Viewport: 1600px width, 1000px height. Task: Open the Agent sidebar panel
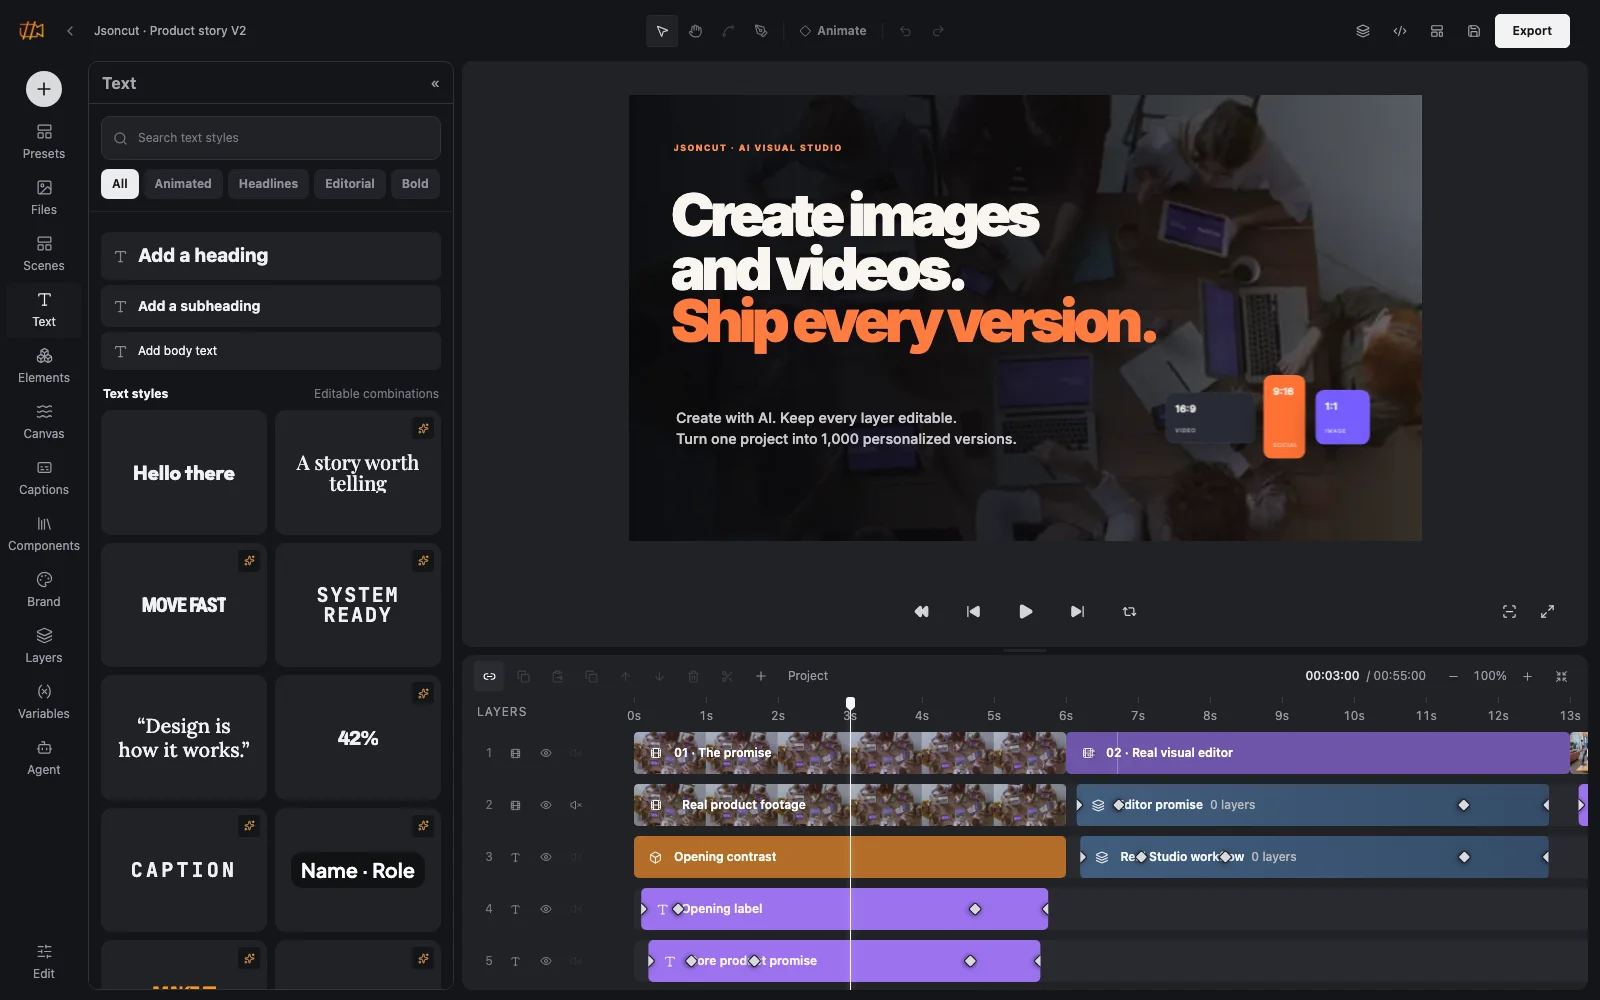[44, 758]
